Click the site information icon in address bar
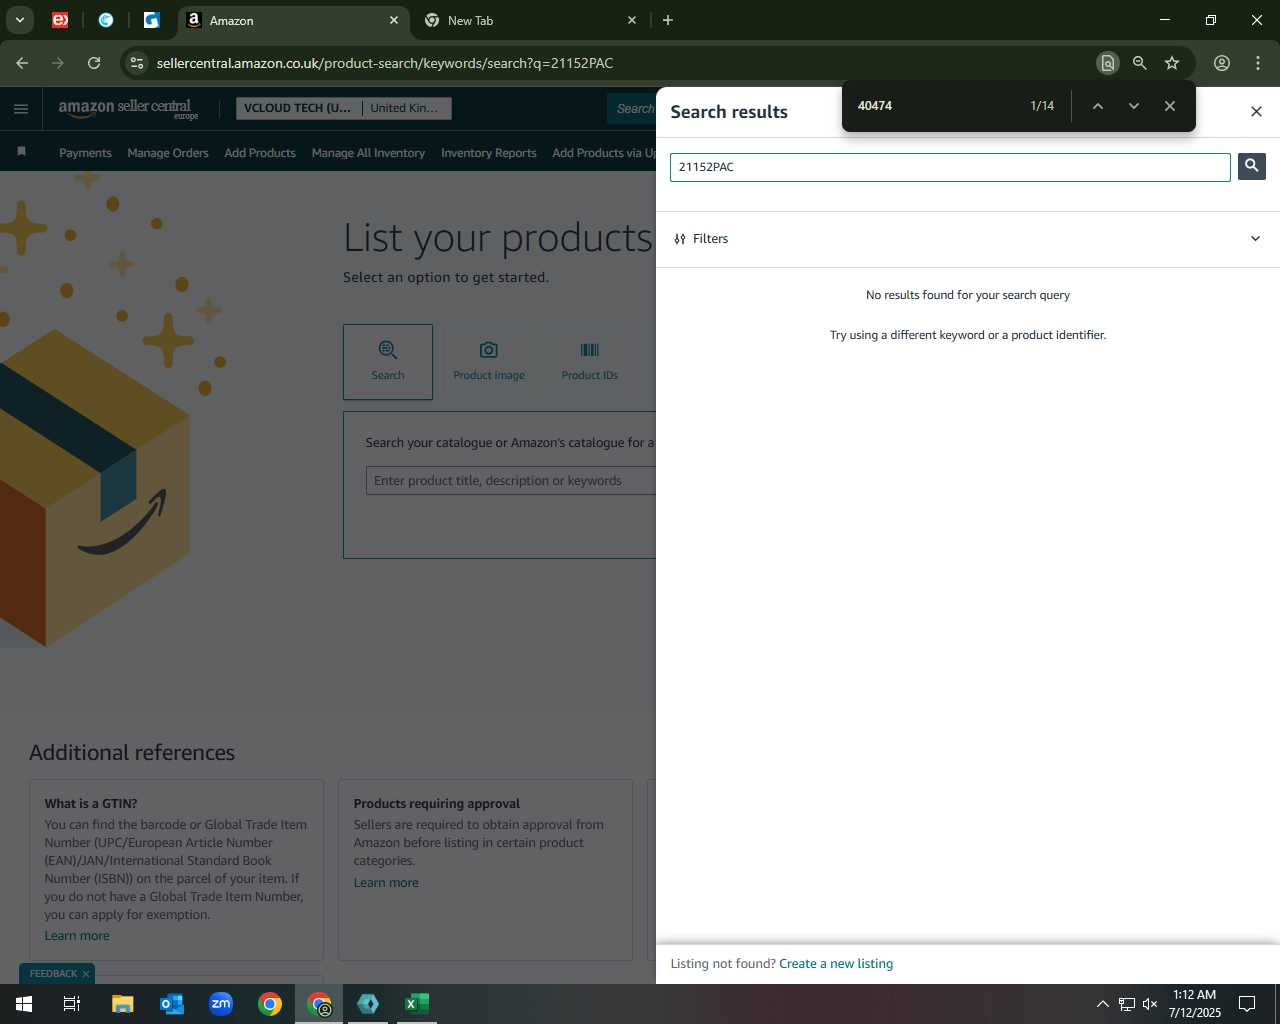 137,63
